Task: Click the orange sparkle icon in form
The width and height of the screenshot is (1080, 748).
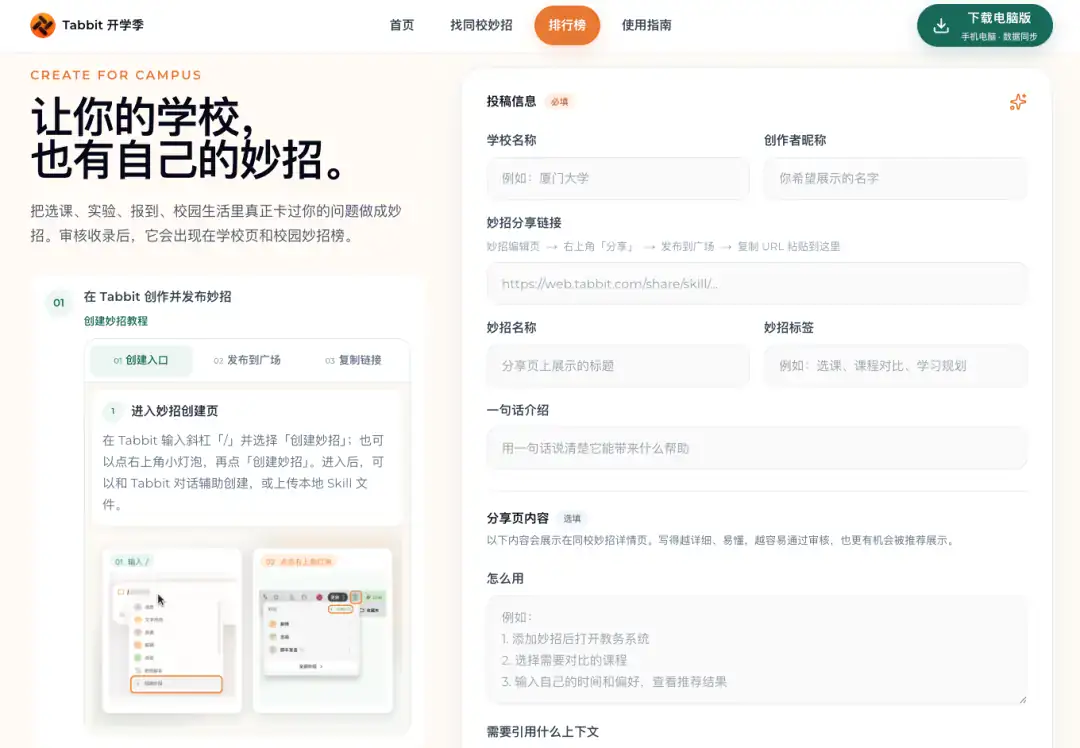Action: click(1018, 102)
